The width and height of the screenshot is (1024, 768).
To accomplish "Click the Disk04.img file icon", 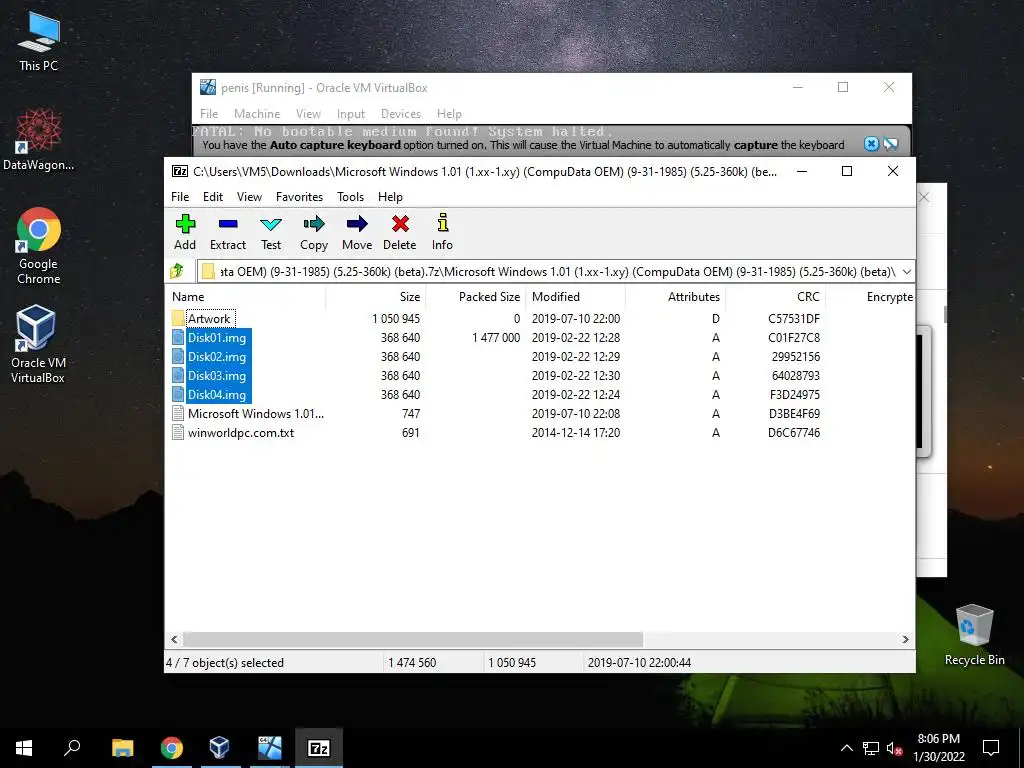I will pos(178,394).
